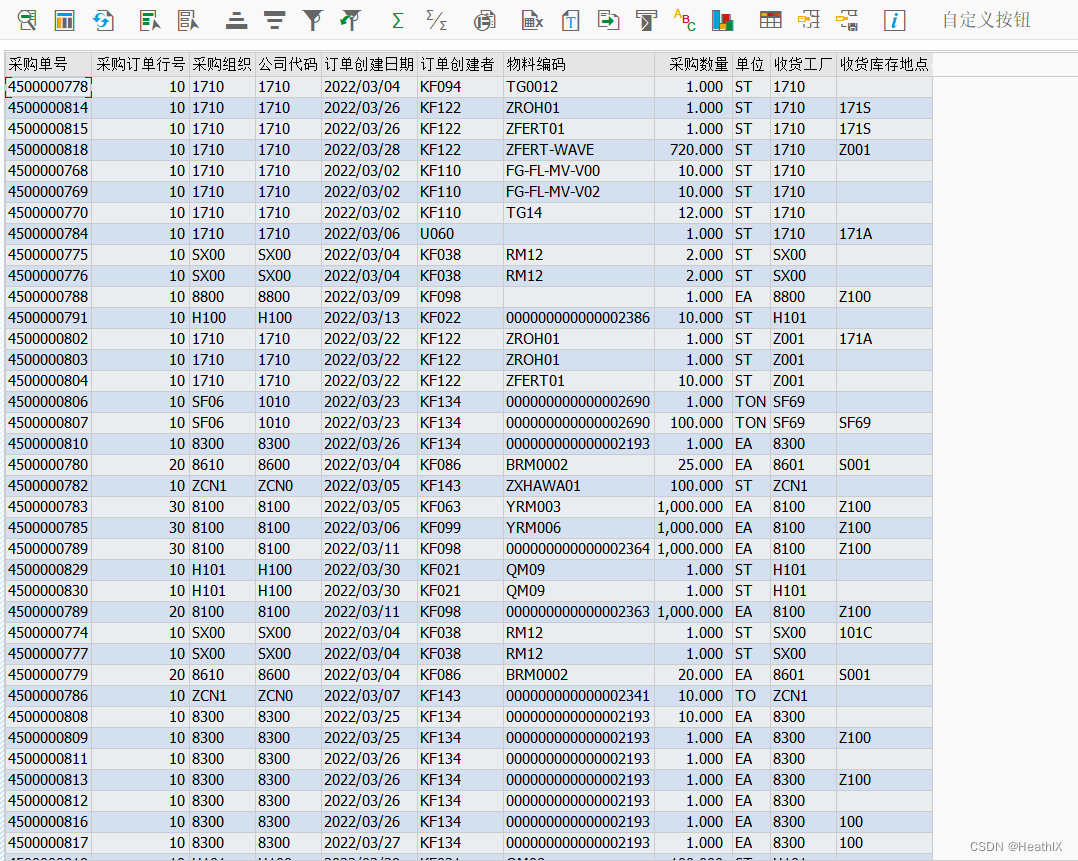Click the Print preview icon
The width and height of the screenshot is (1078, 861).
pyautogui.click(x=484, y=20)
